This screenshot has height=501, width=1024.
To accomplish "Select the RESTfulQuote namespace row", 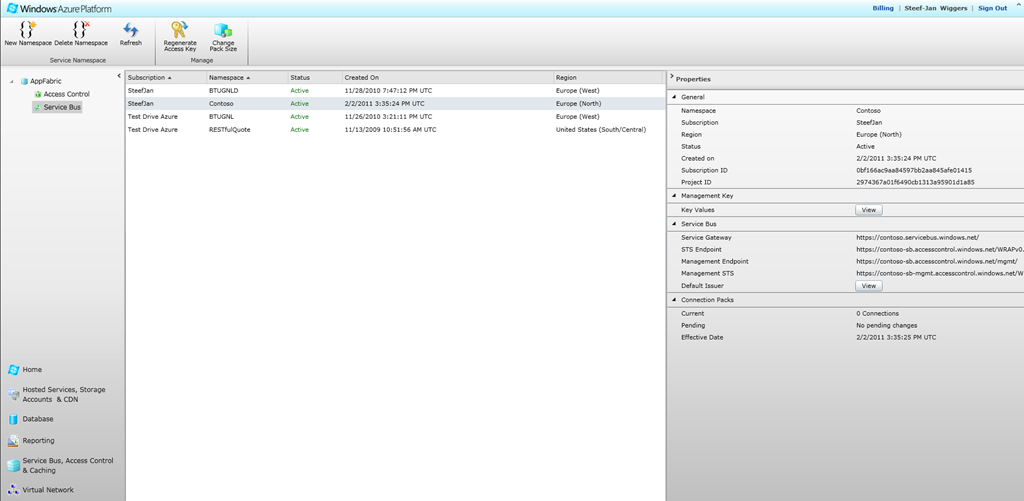I will [394, 130].
